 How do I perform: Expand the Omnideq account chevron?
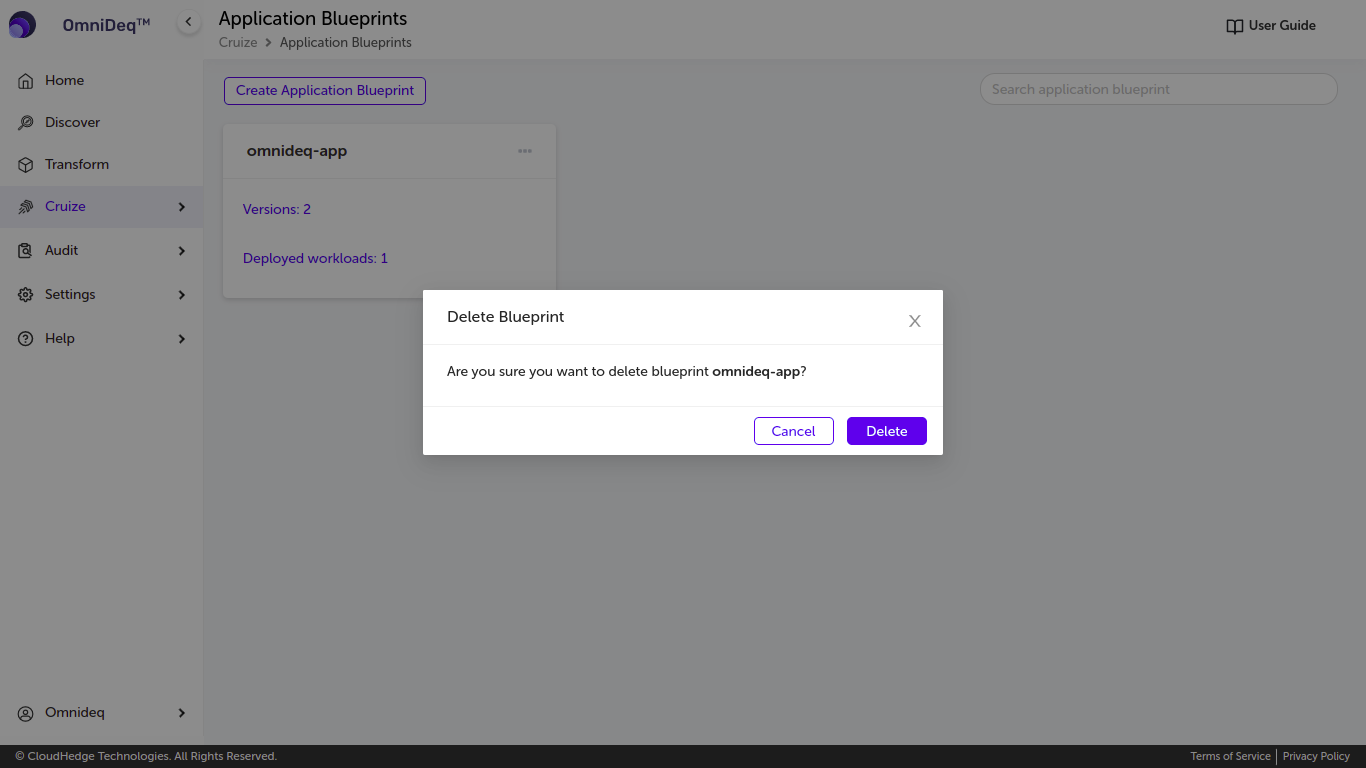pos(182,713)
